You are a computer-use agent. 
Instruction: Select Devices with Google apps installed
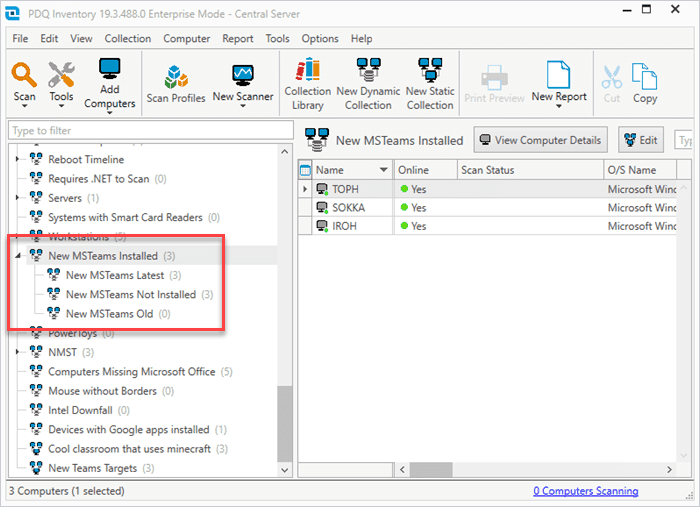click(129, 429)
